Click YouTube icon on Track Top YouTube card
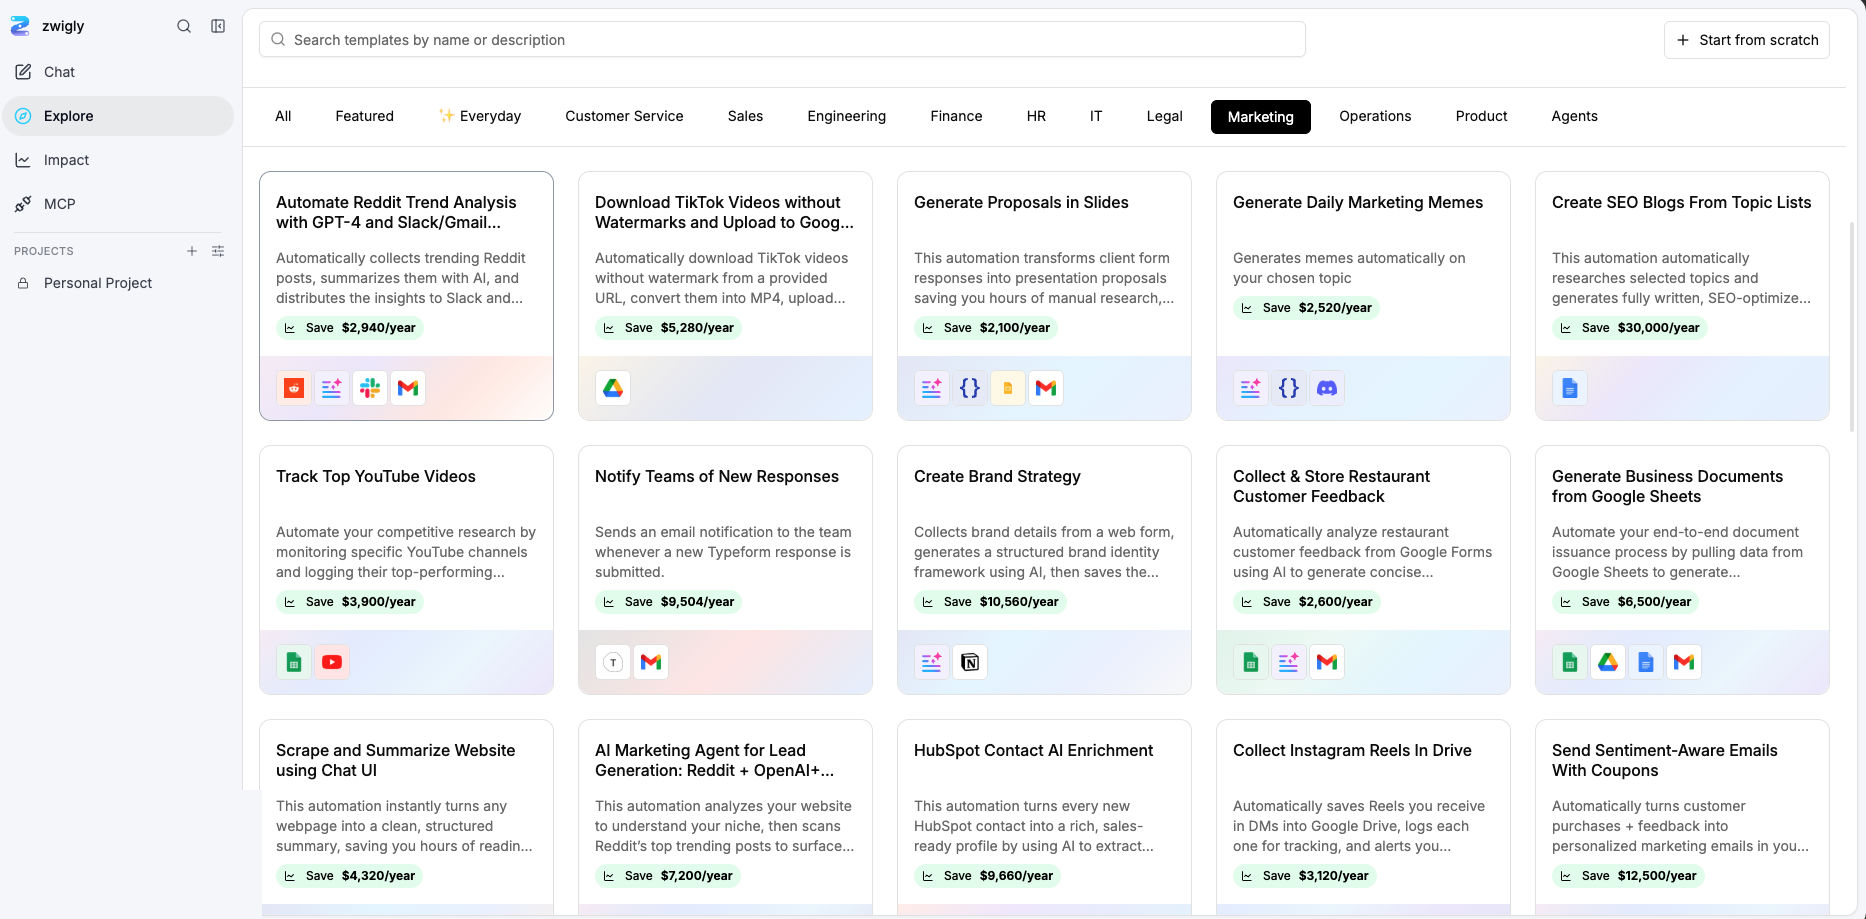Screen dimensions: 1866x919 coord(332,662)
